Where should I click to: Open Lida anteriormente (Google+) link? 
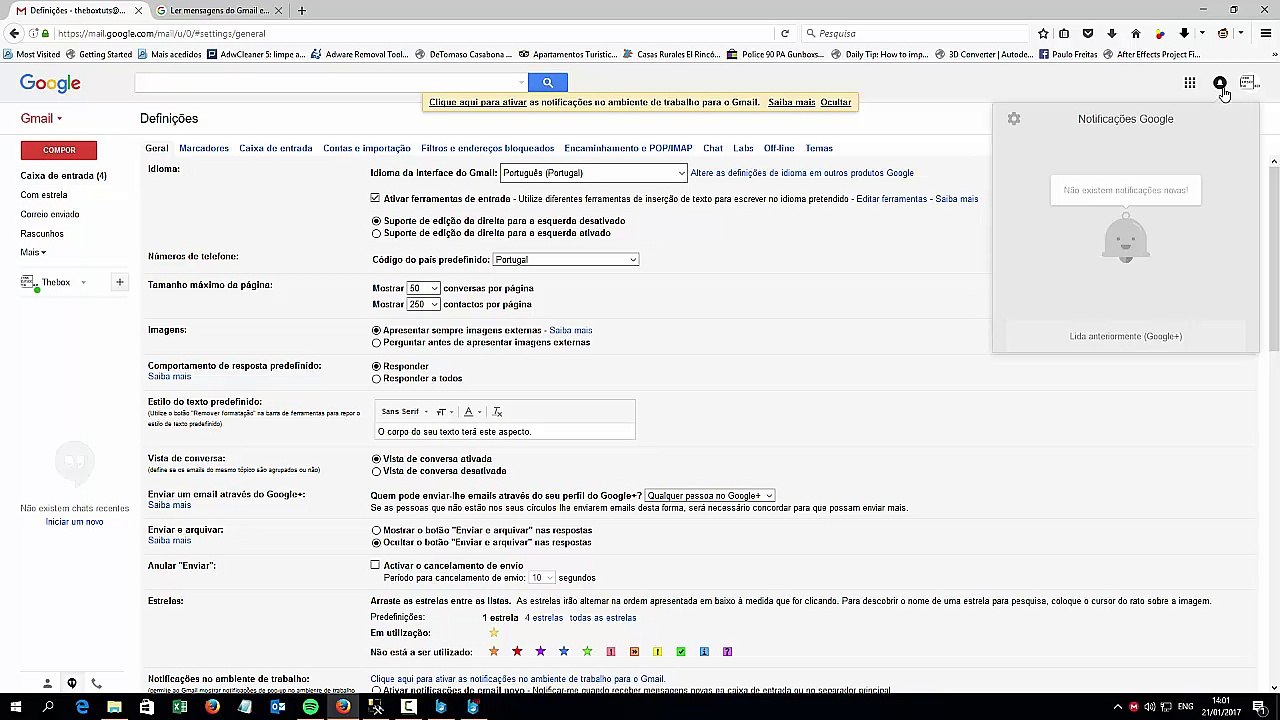point(1125,337)
